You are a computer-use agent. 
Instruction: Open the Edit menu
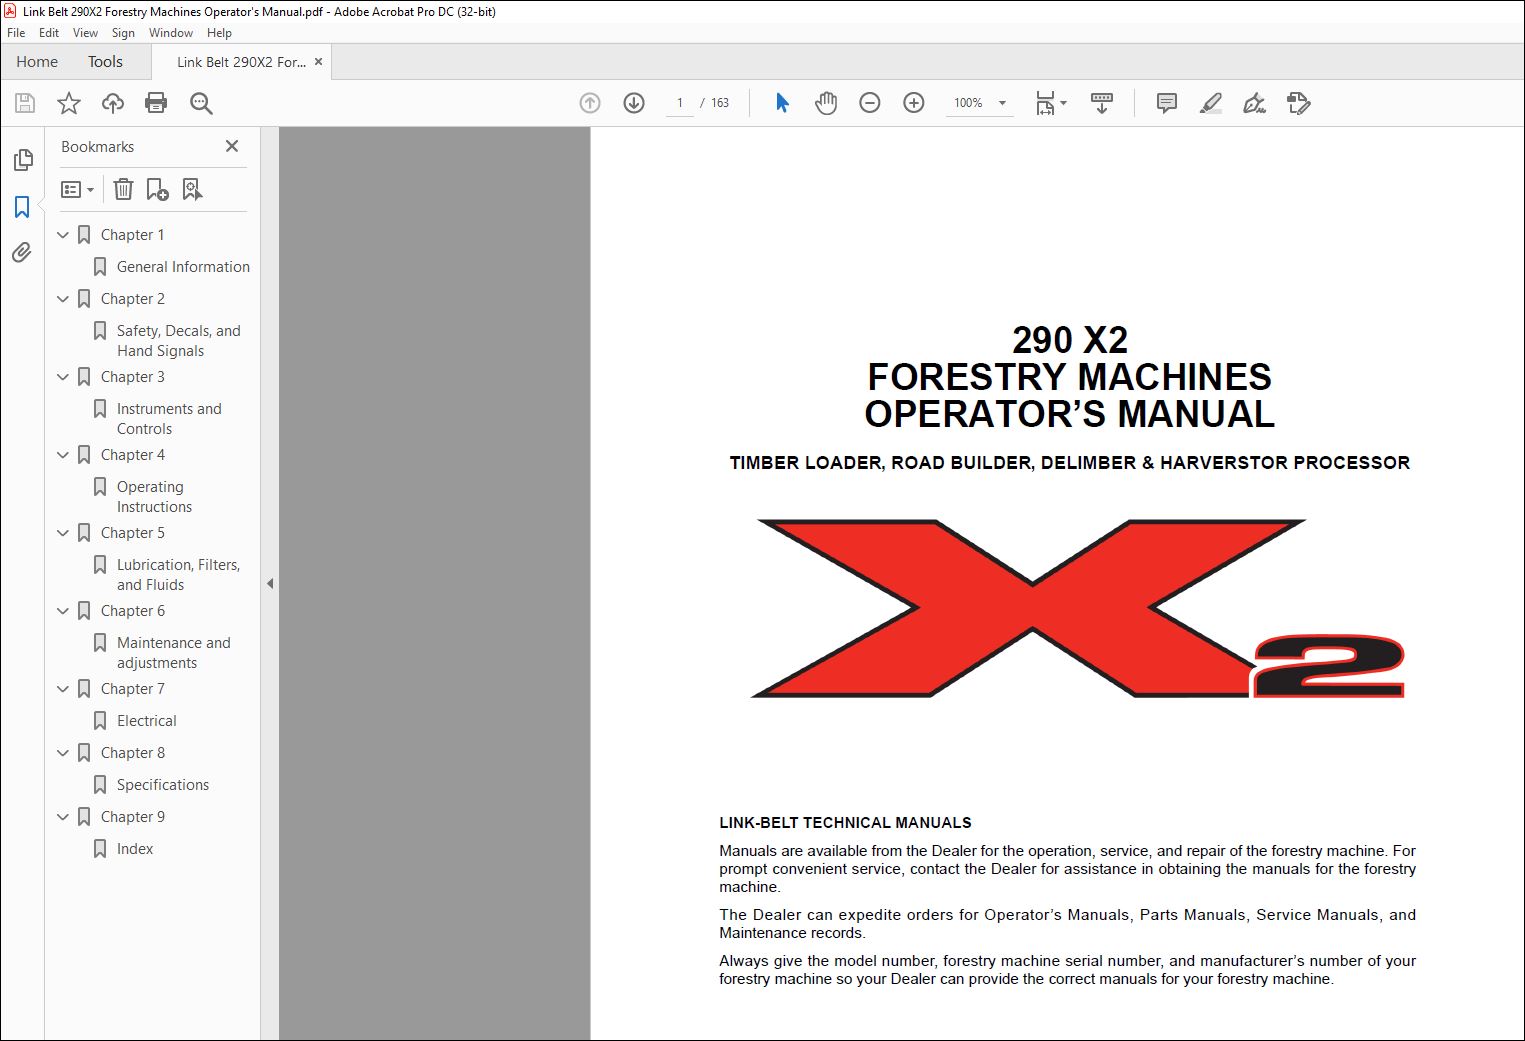[49, 33]
